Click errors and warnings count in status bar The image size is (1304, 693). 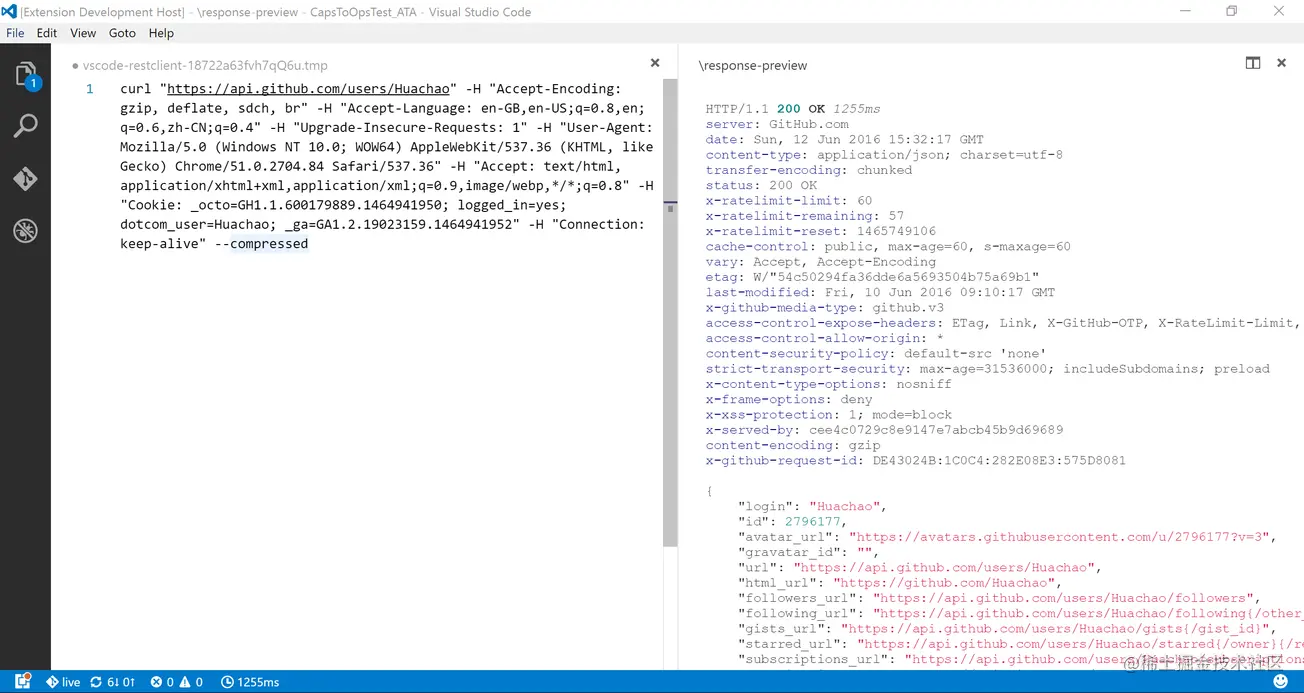click(x=176, y=682)
